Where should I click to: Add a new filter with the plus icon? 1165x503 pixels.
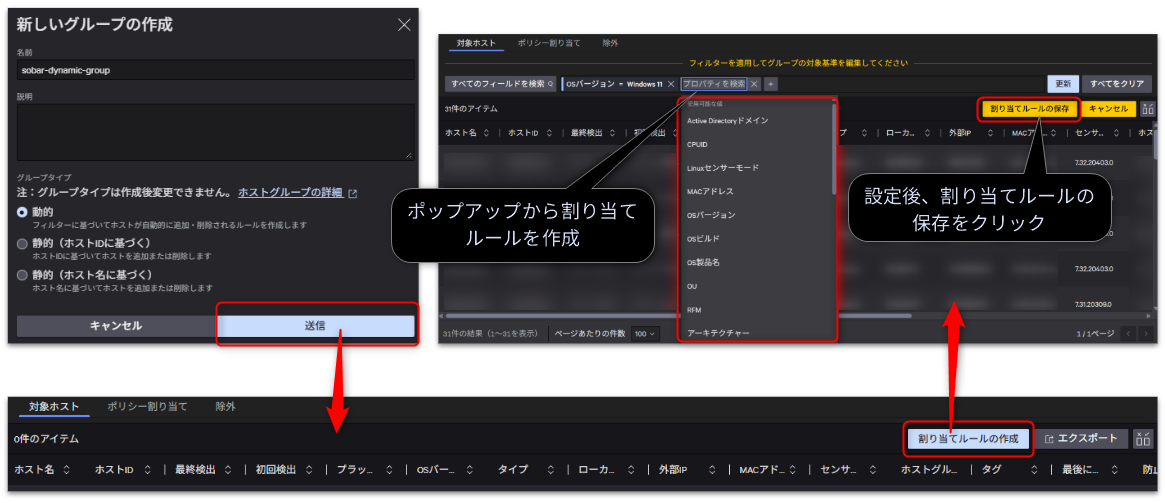pos(770,84)
